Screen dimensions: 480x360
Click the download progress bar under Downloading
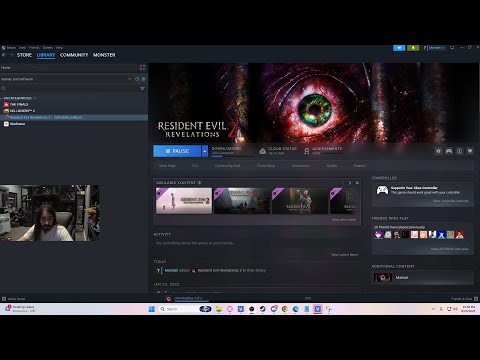pyautogui.click(x=232, y=156)
